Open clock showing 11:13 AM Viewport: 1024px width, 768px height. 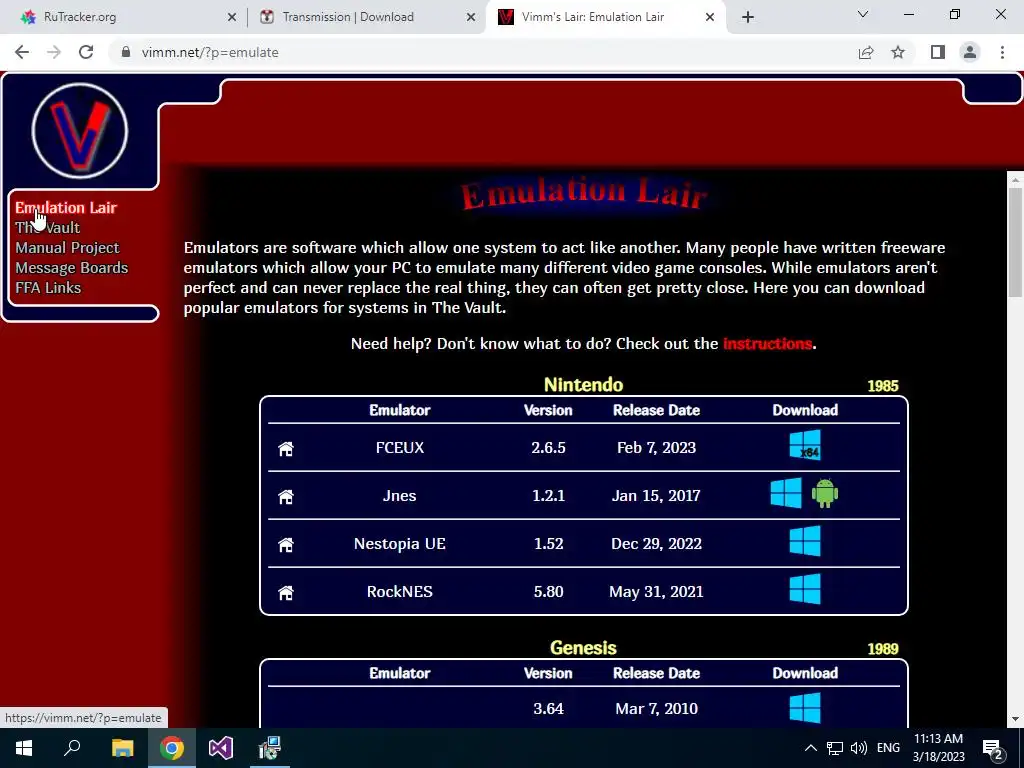938,748
